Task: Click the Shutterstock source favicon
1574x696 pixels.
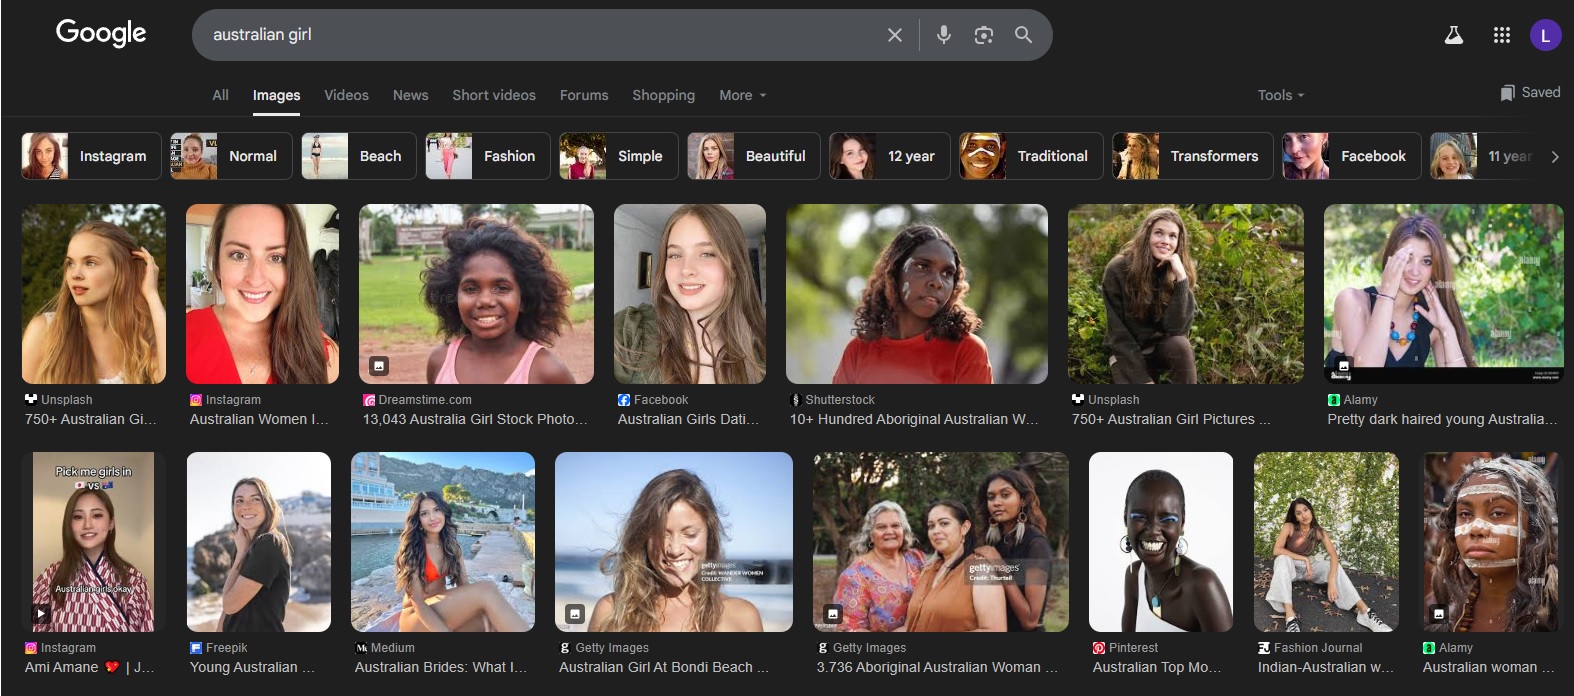Action: pos(796,400)
